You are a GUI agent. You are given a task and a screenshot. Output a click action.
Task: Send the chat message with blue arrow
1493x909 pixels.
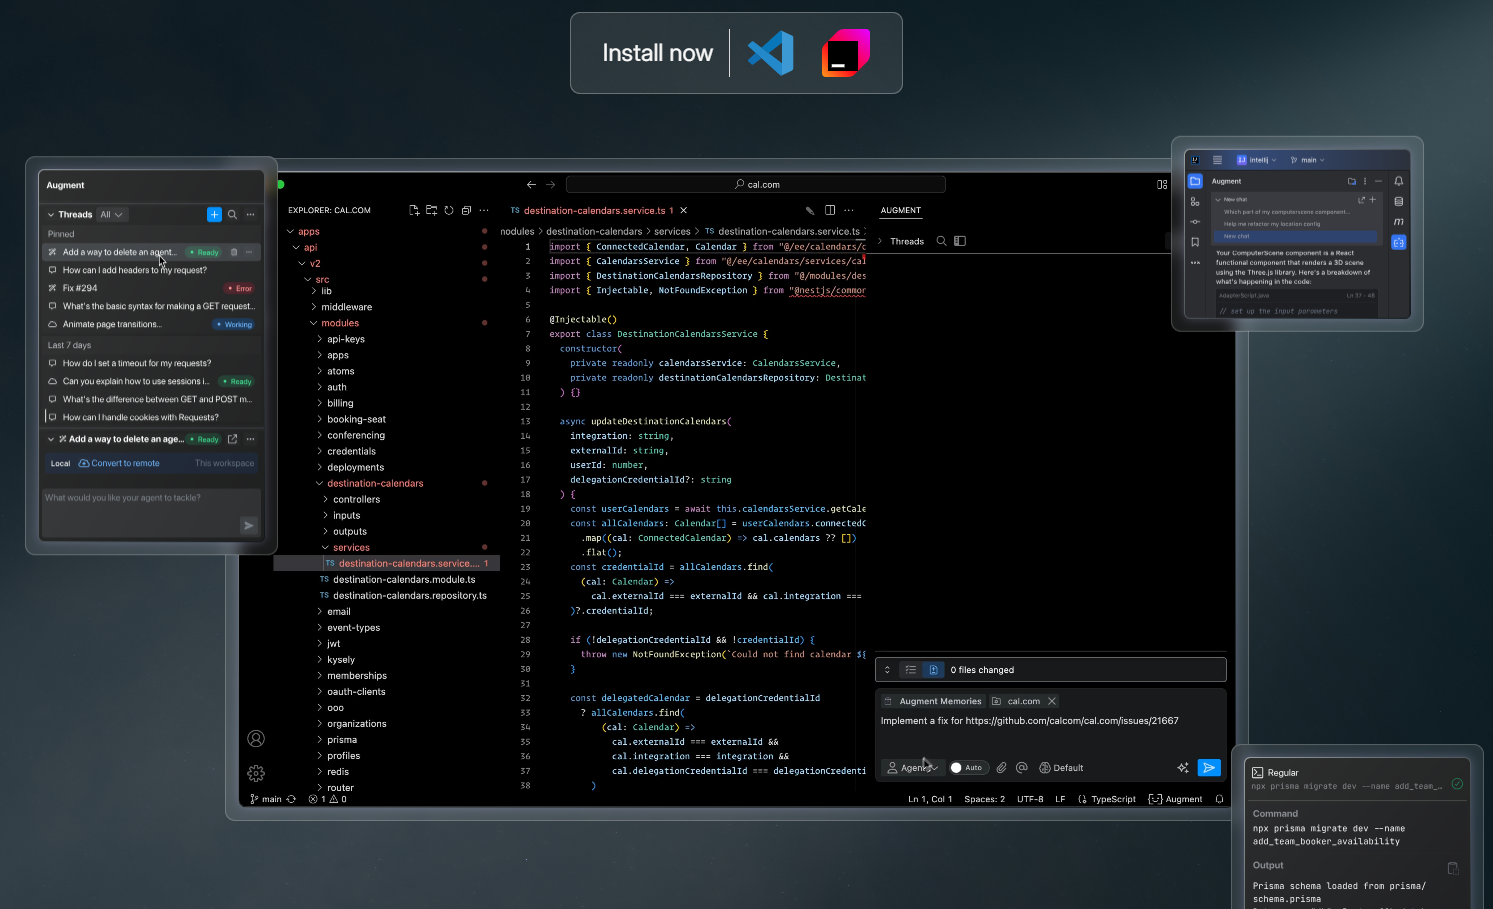[x=1209, y=768]
